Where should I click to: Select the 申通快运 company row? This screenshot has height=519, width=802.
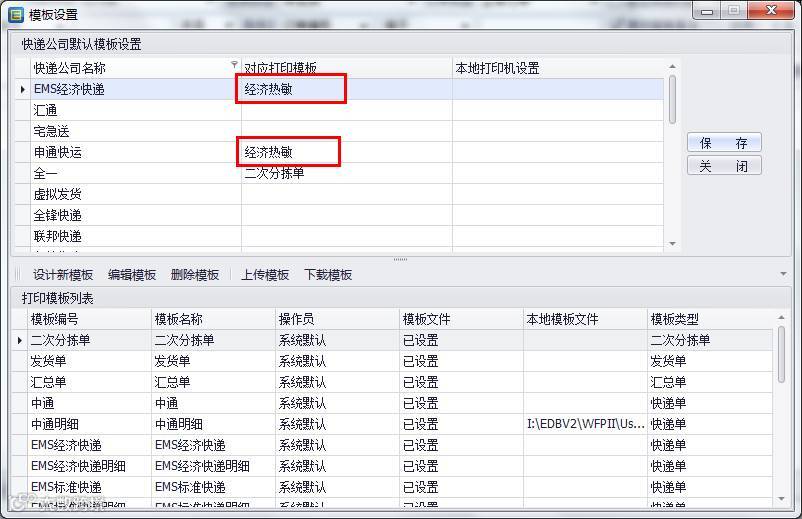pos(340,152)
